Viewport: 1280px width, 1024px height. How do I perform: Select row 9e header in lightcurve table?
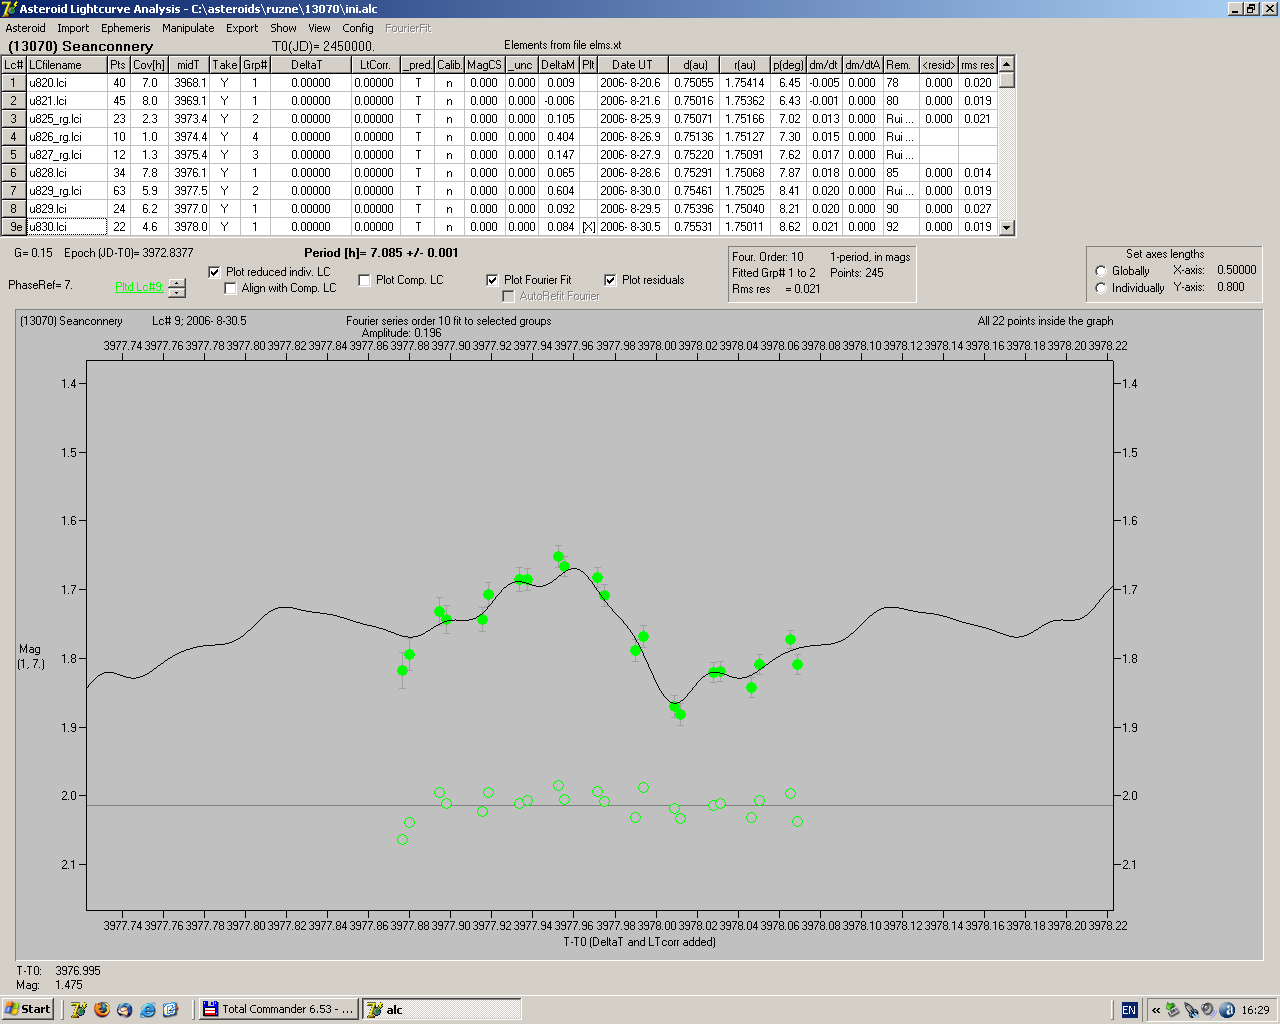(14, 227)
